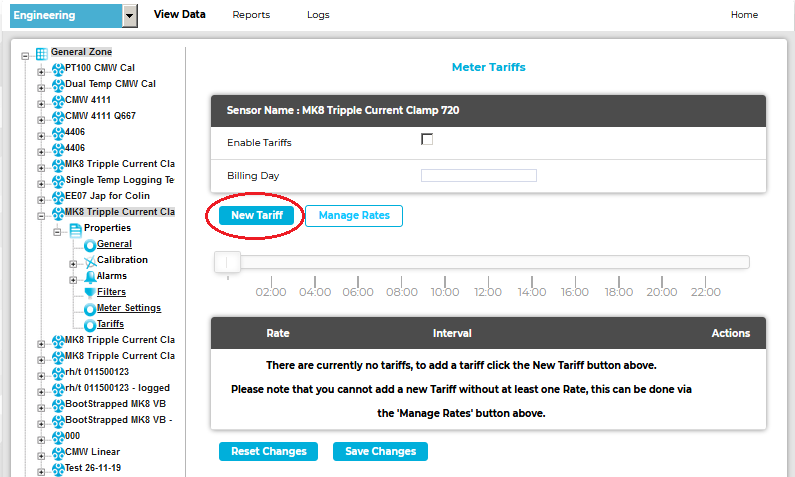
Task: Collapse the Properties node
Action: pyautogui.click(x=57, y=232)
